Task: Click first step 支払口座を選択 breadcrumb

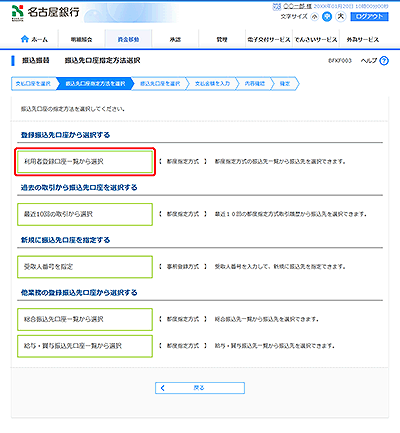Action: [x=33, y=84]
